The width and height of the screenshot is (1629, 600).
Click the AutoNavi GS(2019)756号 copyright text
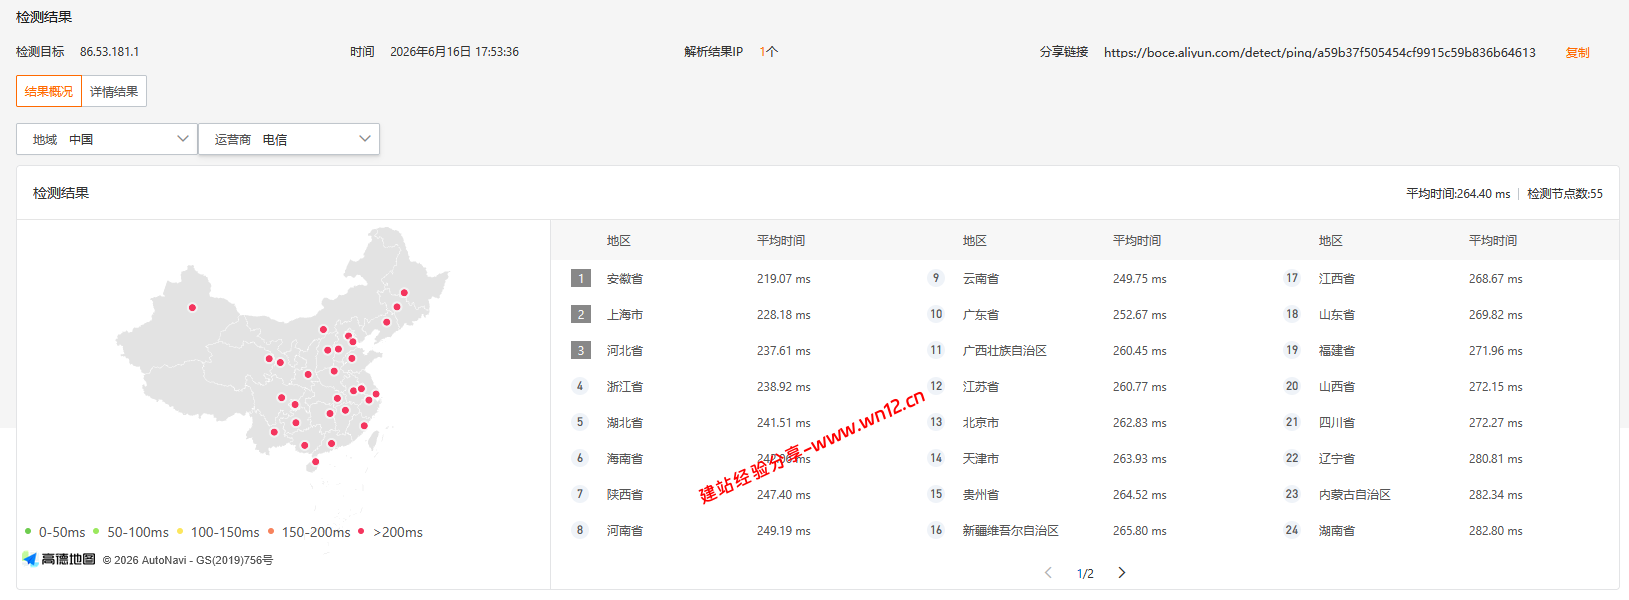point(188,560)
